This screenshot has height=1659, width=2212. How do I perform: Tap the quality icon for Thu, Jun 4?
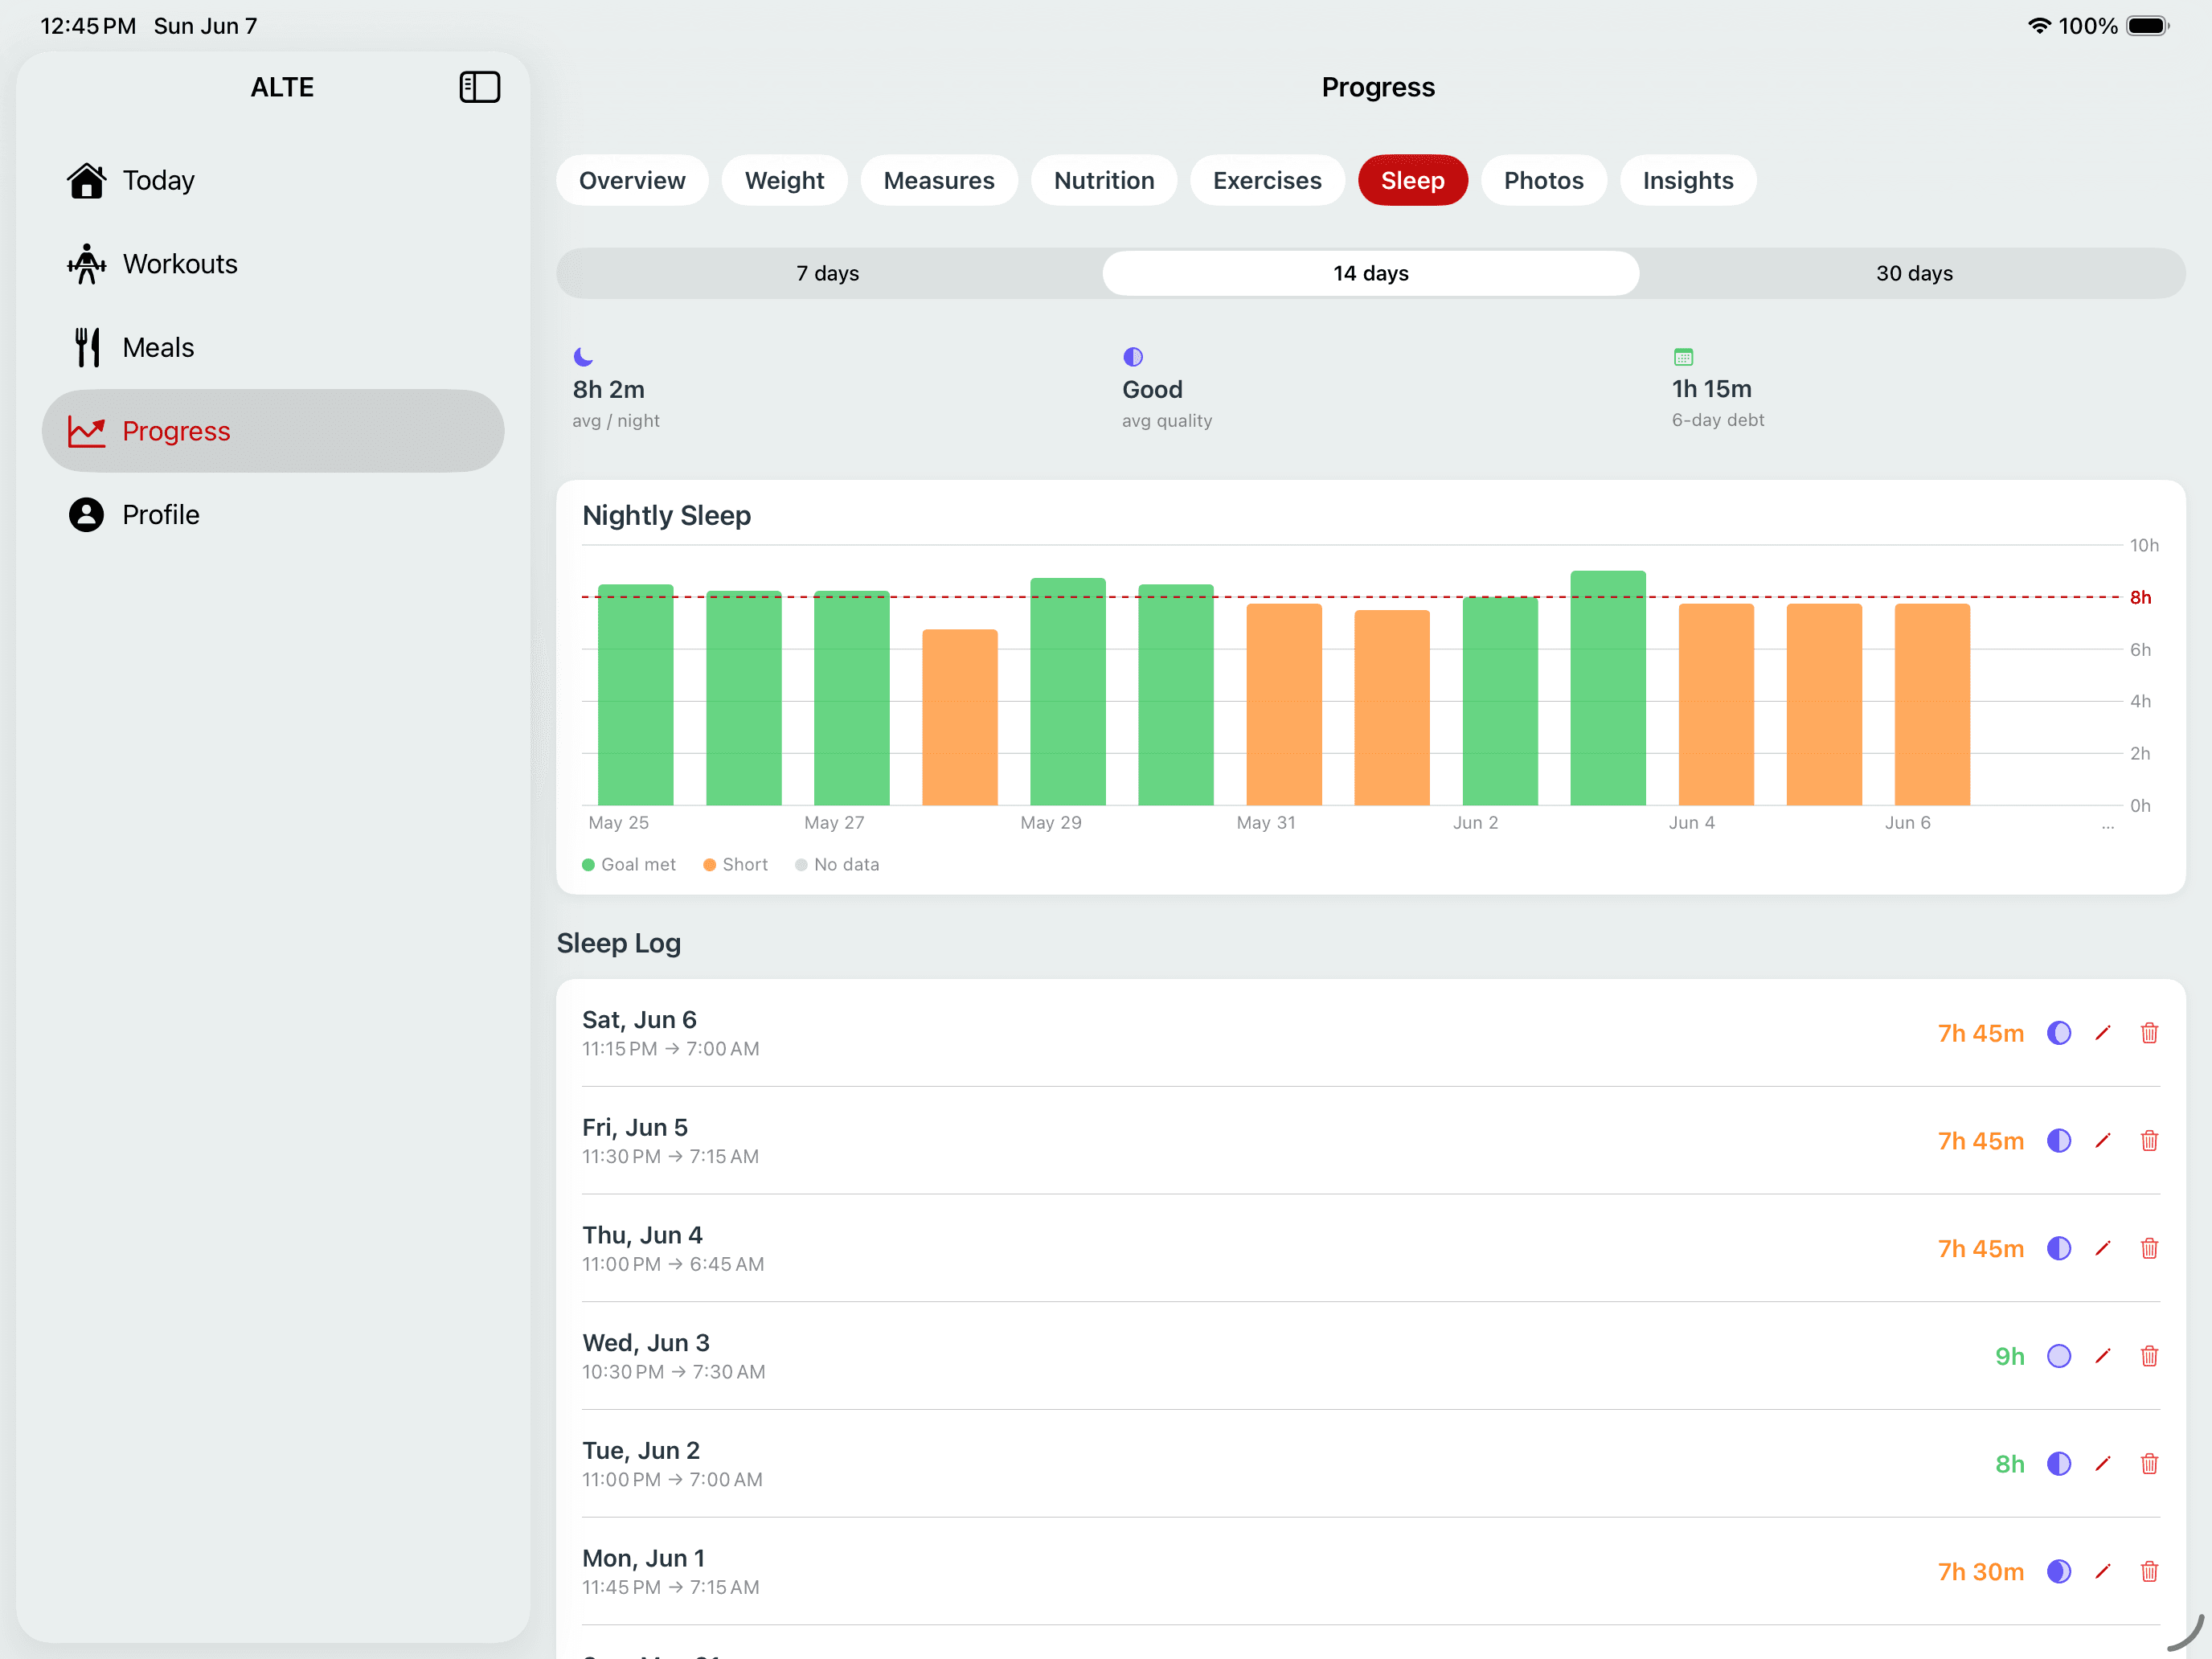(2059, 1248)
